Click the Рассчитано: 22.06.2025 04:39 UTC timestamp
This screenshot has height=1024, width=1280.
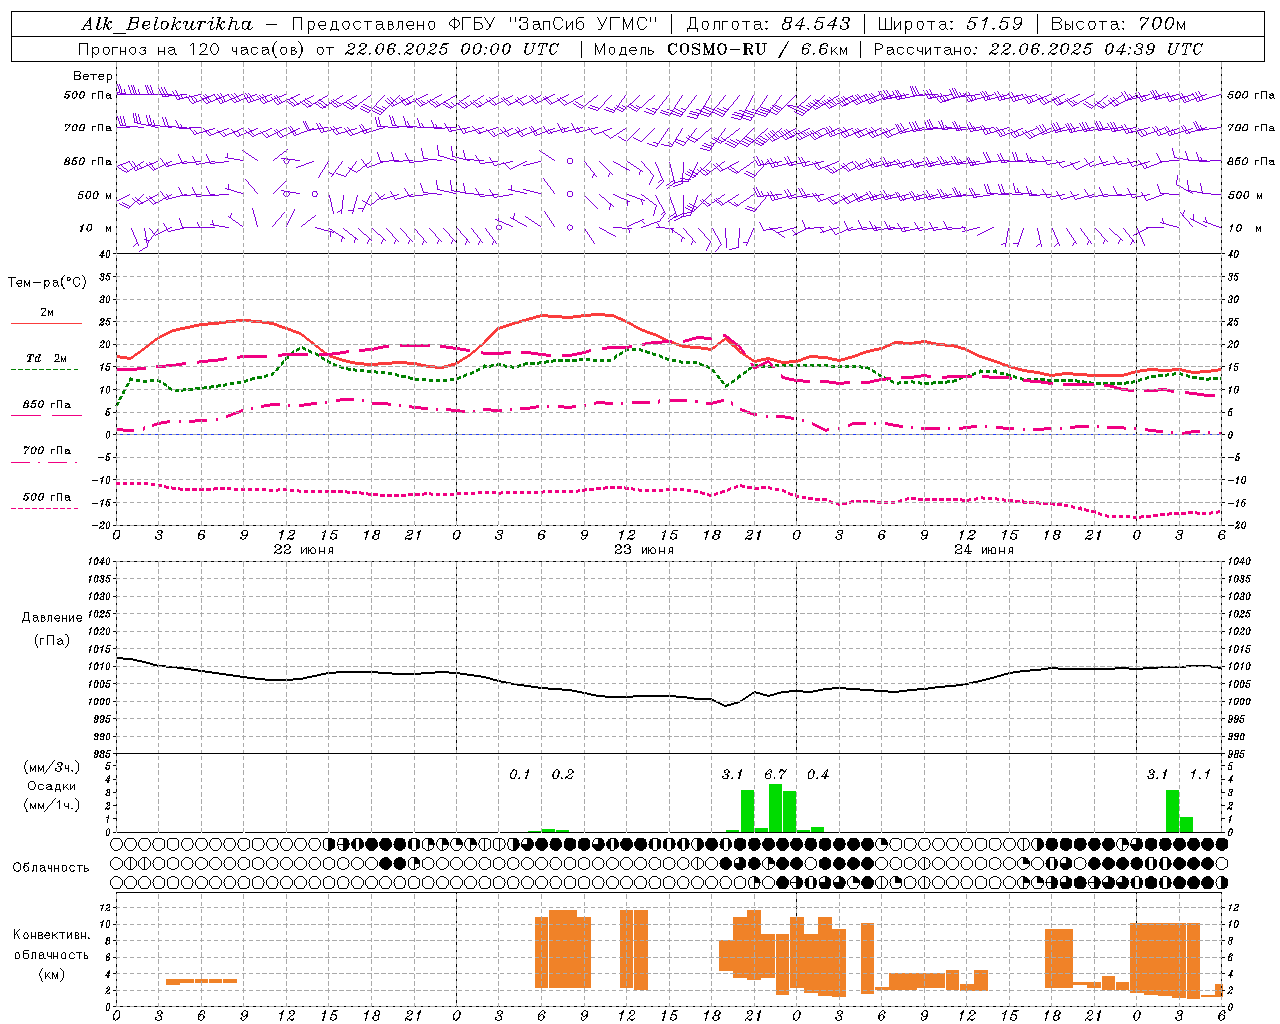pos(1038,49)
